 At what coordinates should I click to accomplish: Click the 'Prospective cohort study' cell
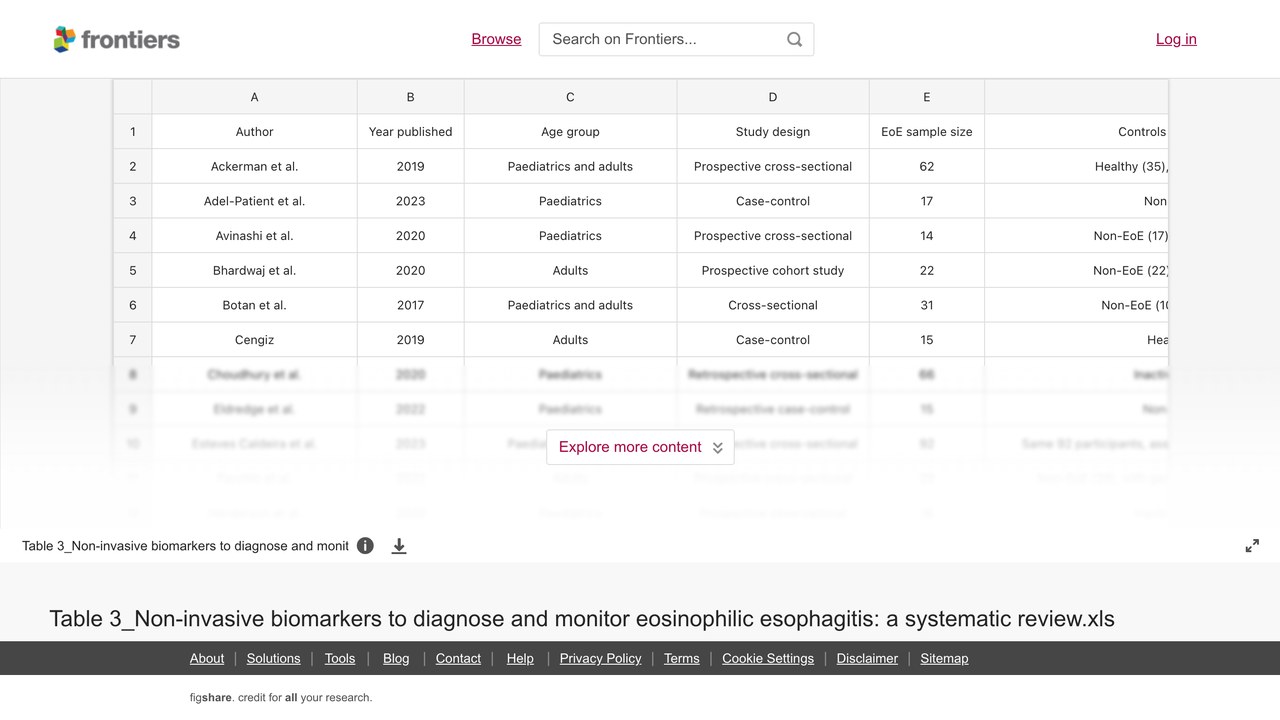click(x=773, y=270)
